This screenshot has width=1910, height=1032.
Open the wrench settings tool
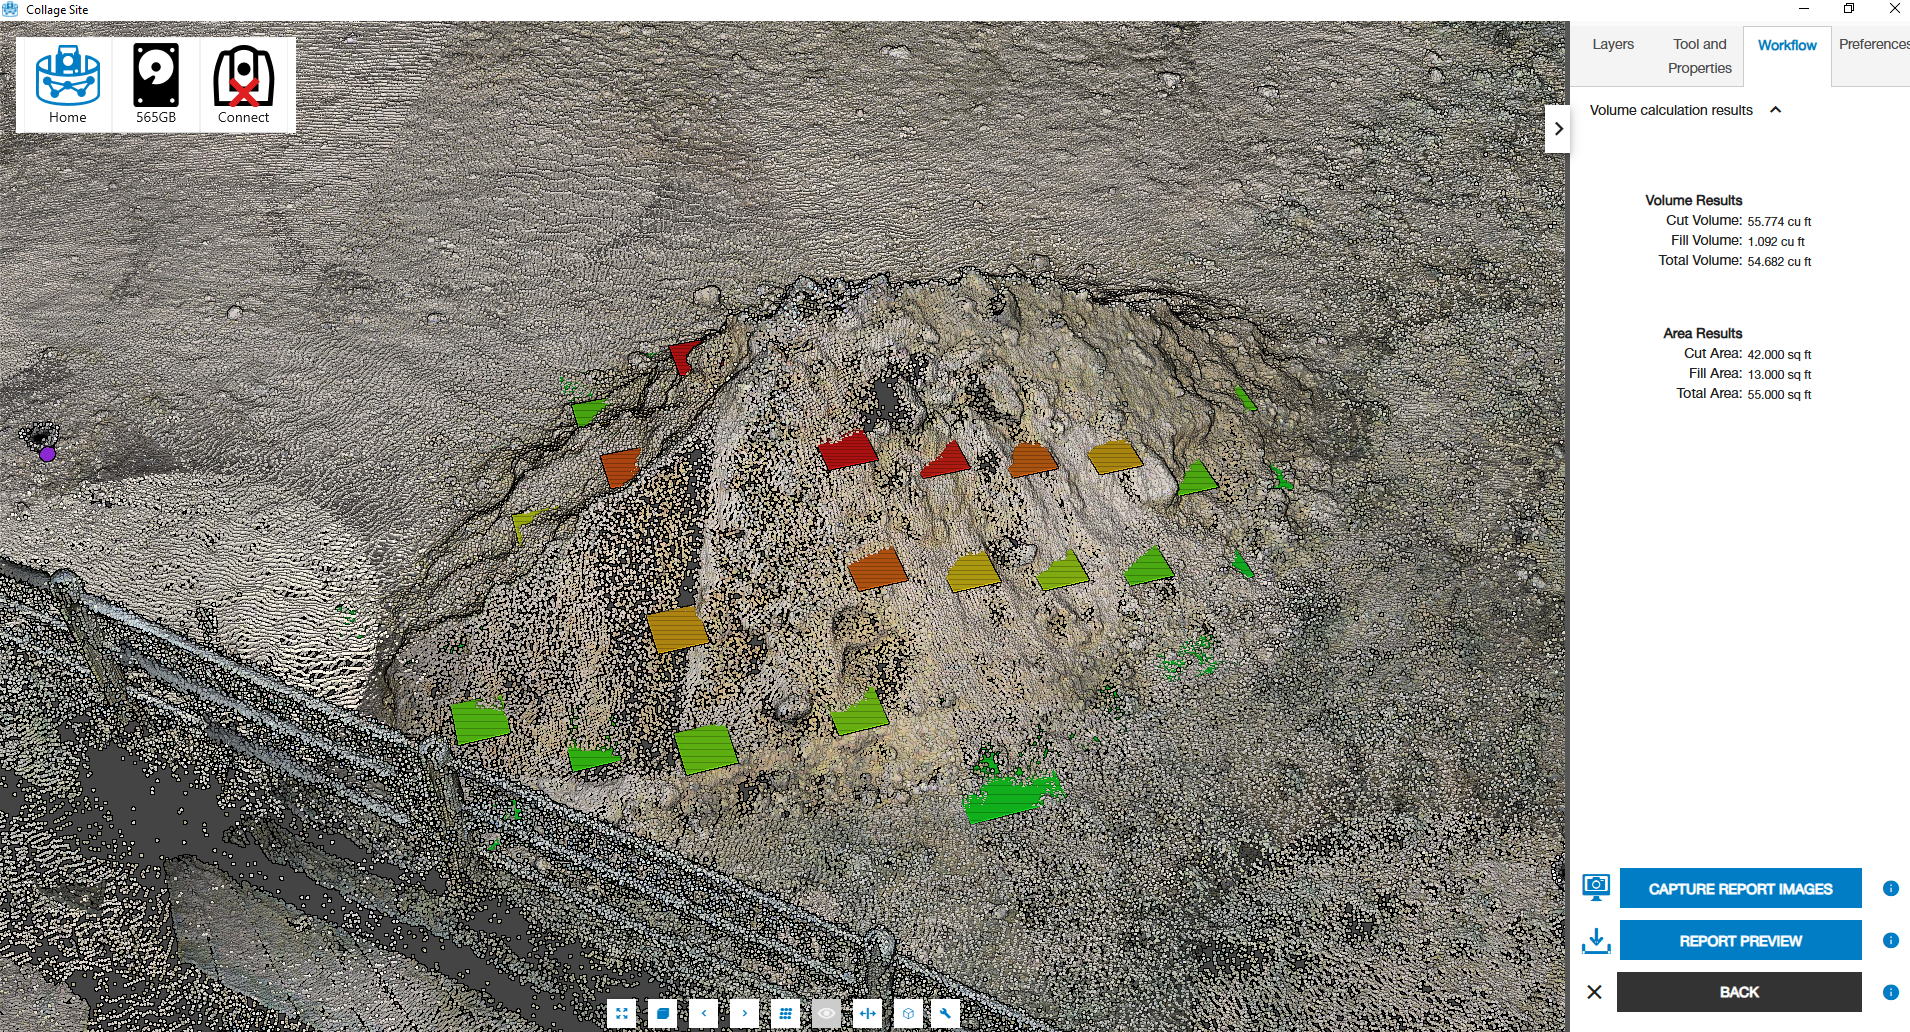[945, 1013]
